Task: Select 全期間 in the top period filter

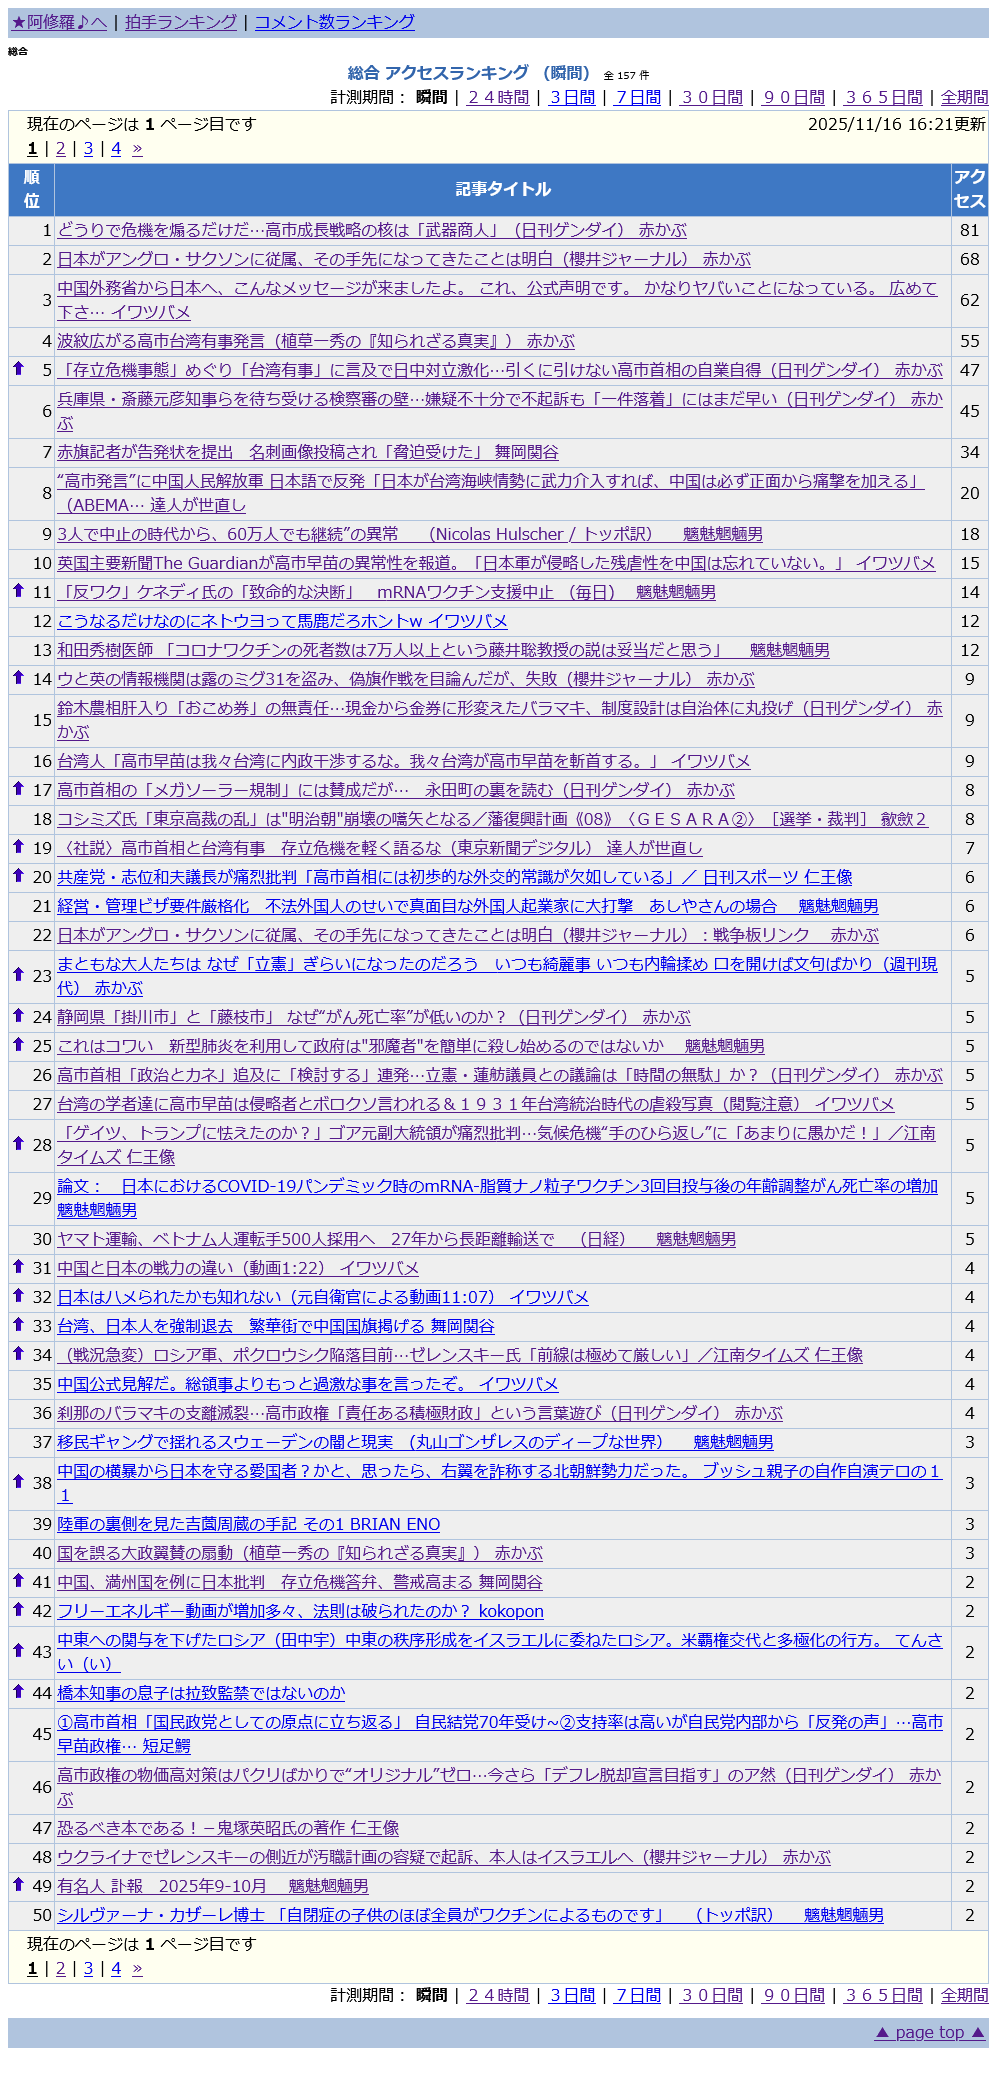Action: [964, 97]
